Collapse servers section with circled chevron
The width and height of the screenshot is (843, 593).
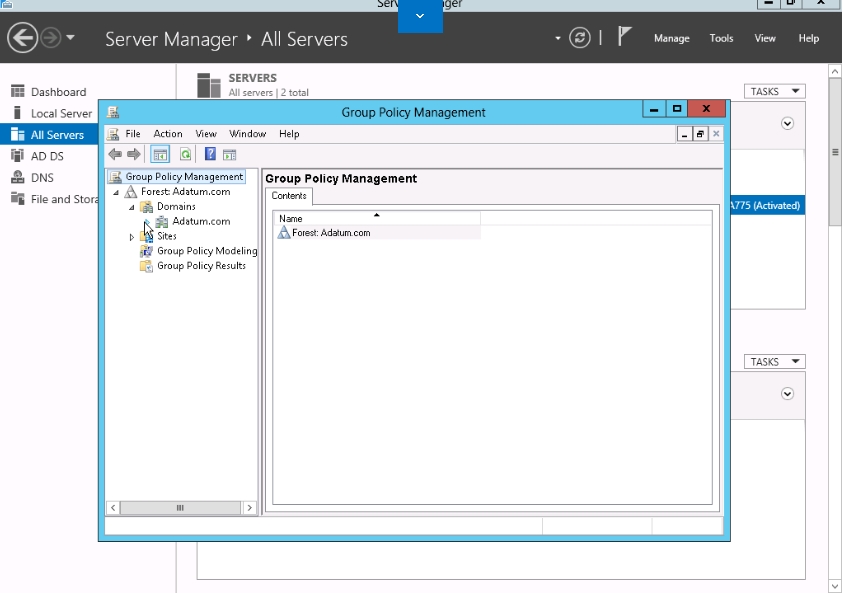(x=787, y=124)
